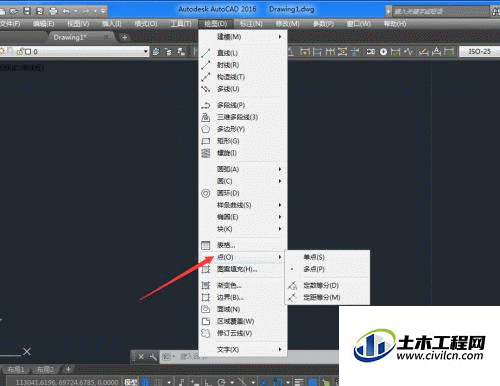500x386 pixels.
Task: Open the quick access toolbar customize dropdown
Action: (103, 11)
